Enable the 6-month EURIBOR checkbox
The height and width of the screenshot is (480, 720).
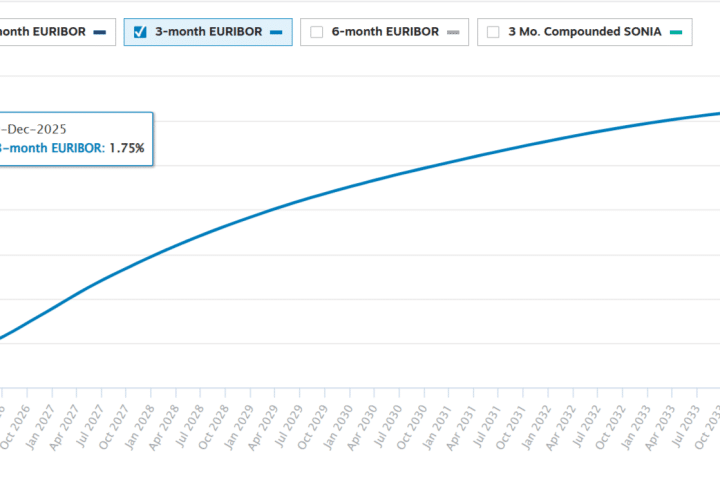click(317, 32)
